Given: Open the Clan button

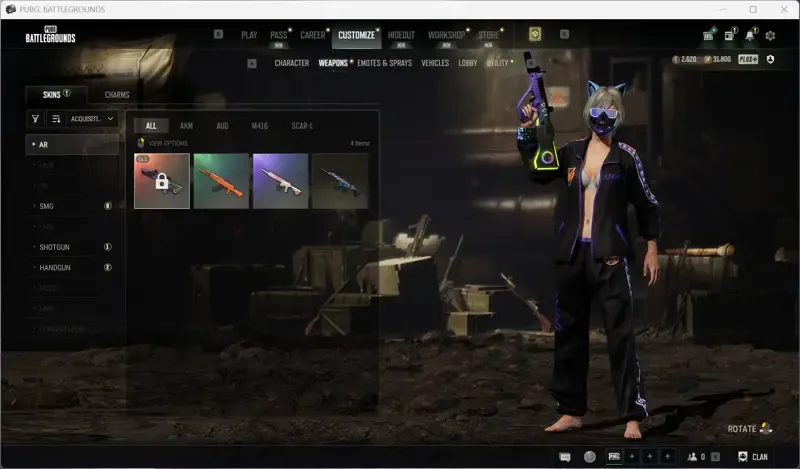Looking at the screenshot, I should [x=753, y=457].
